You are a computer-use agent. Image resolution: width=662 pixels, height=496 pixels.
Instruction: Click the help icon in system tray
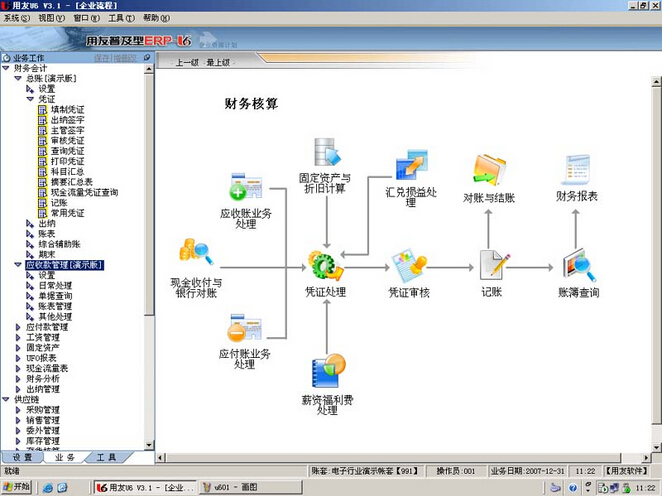click(573, 488)
